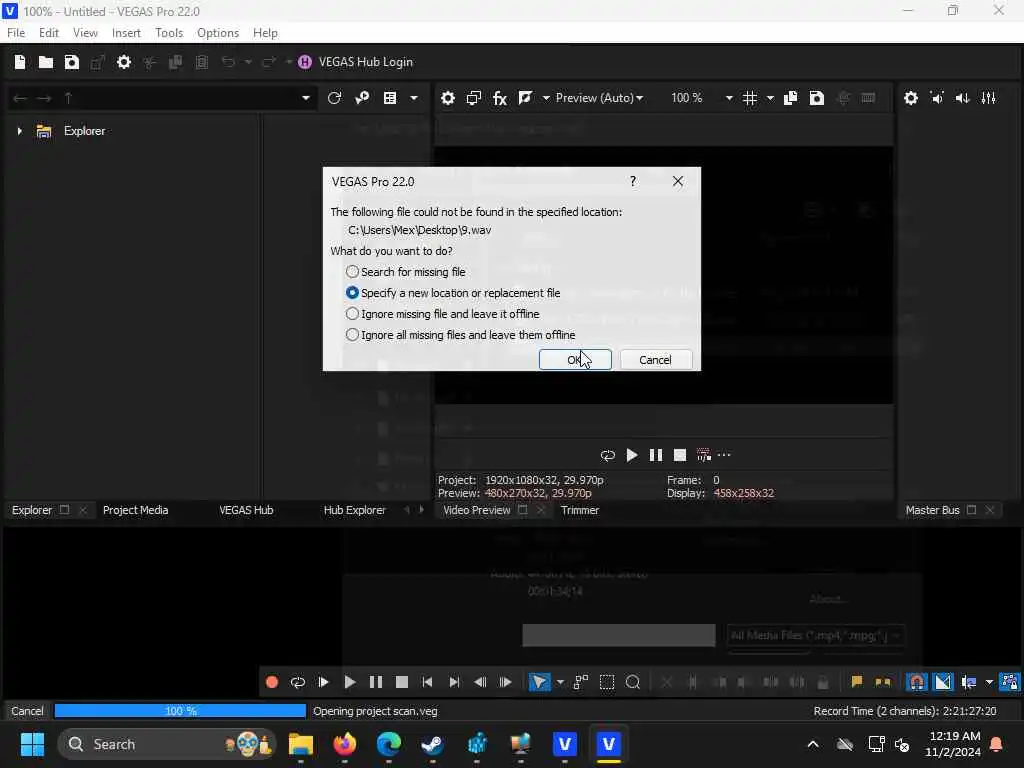1024x768 pixels.
Task: Play video in preview transport
Action: click(x=632, y=455)
